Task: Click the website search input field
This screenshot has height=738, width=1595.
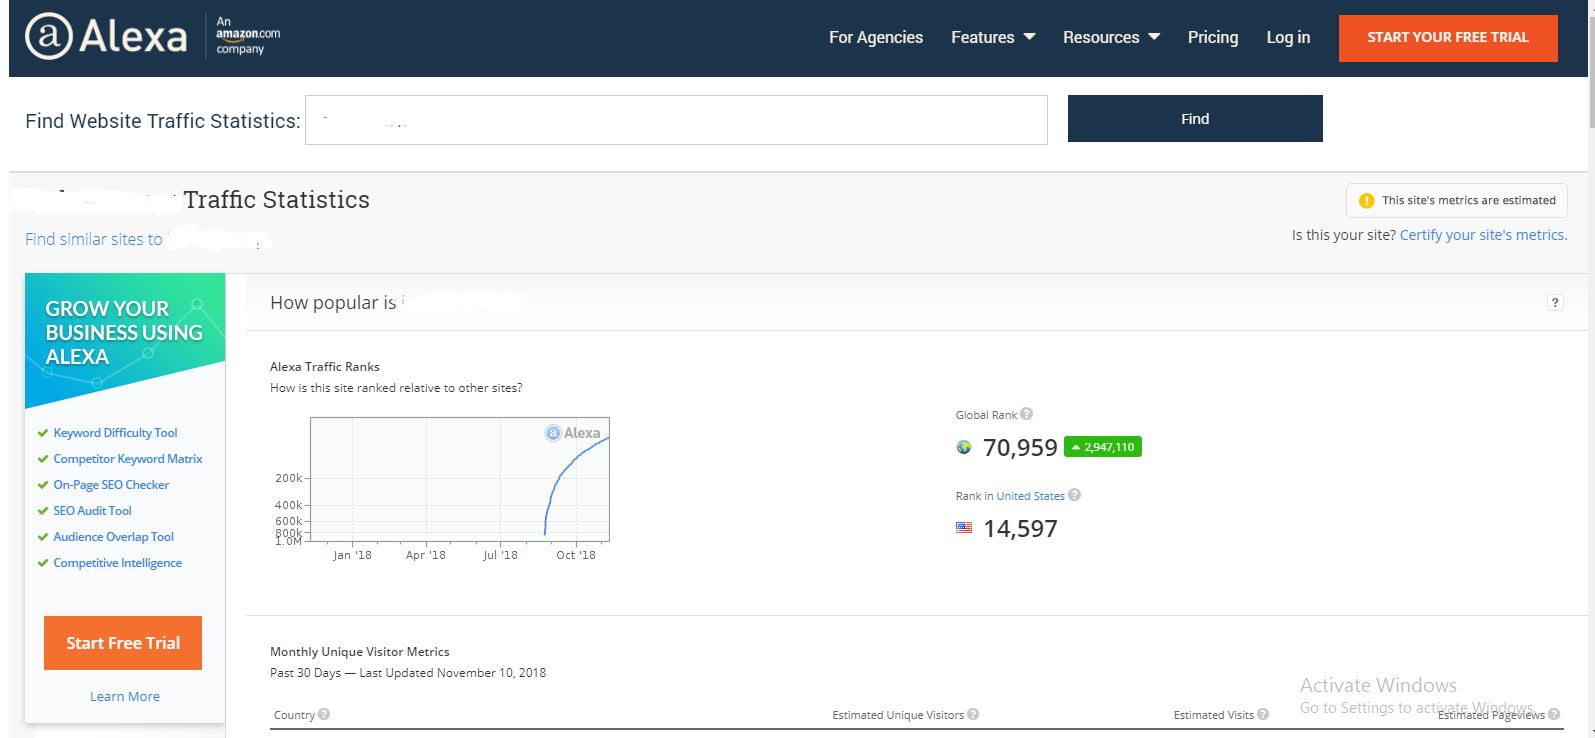Action: (676, 120)
